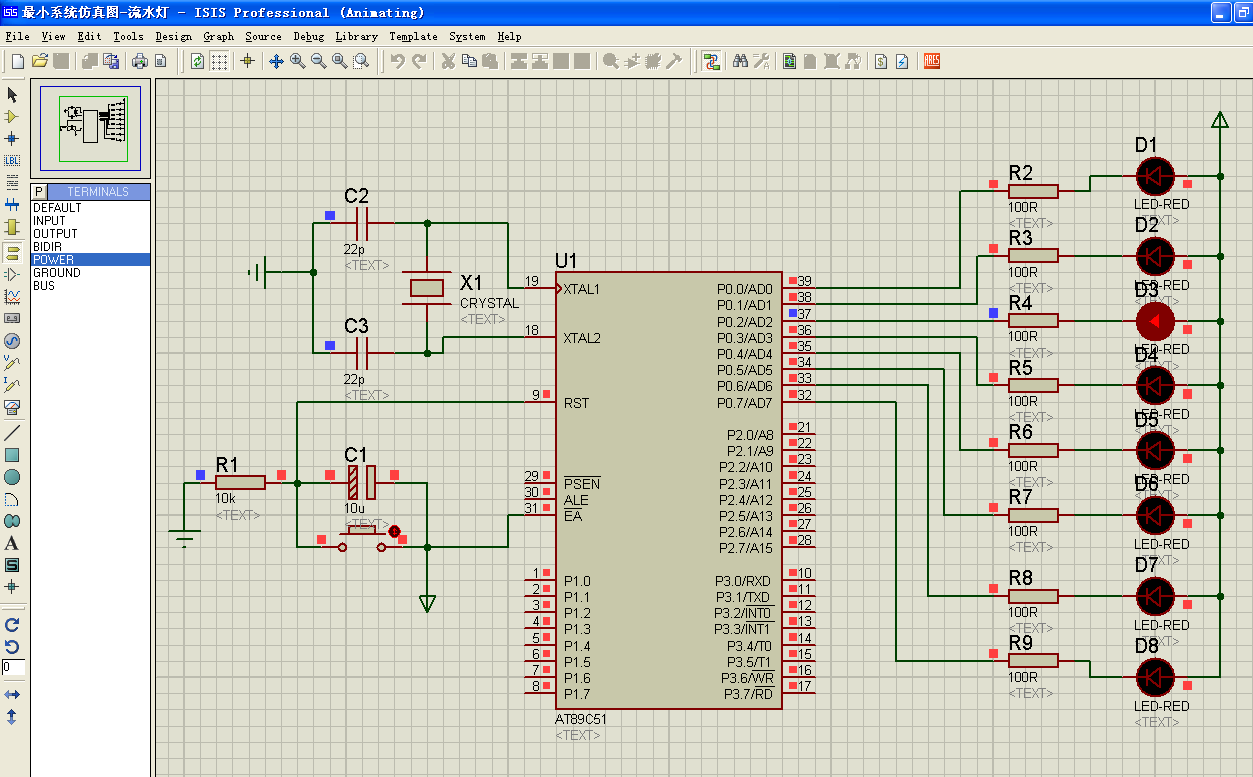Click the ARES PCB layout icon
Screen dimensions: 1253x777
coord(932,61)
